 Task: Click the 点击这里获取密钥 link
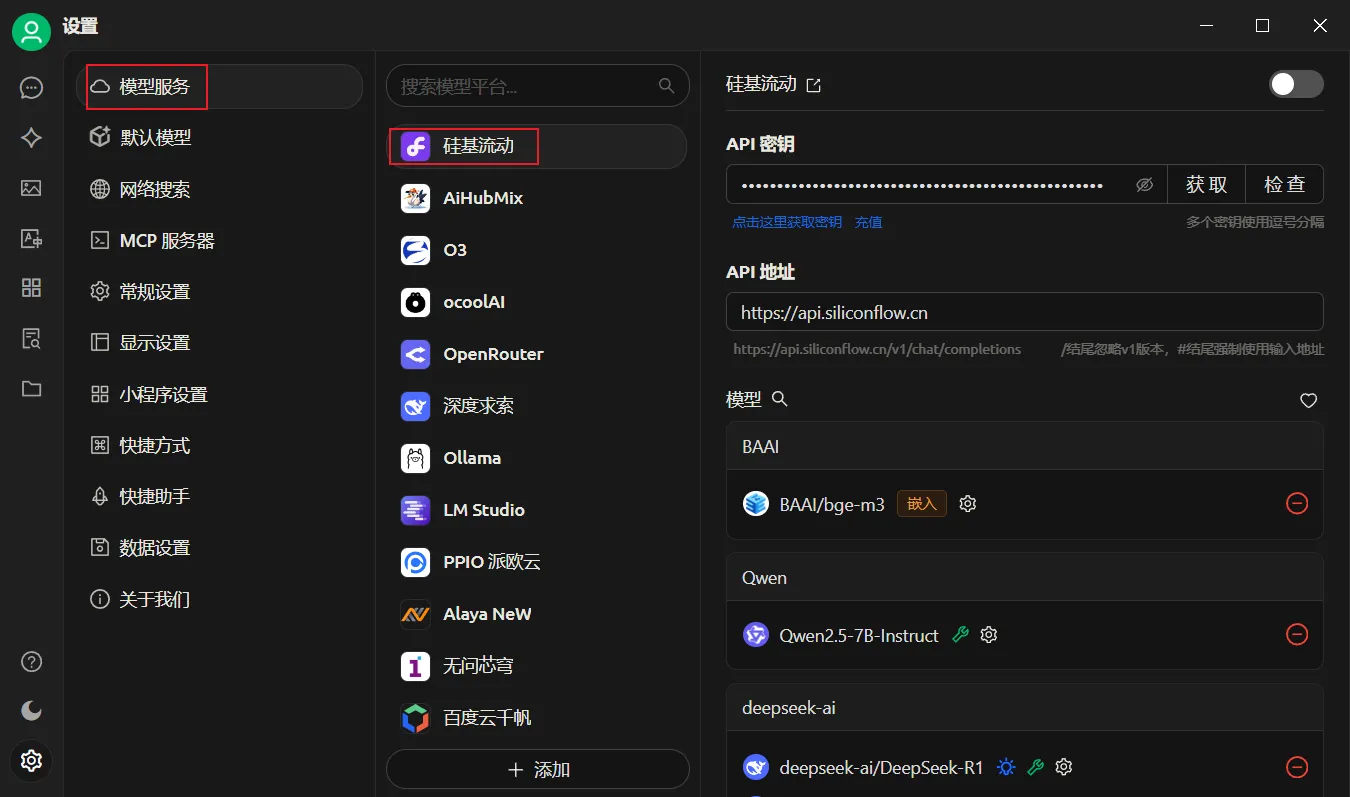787,222
